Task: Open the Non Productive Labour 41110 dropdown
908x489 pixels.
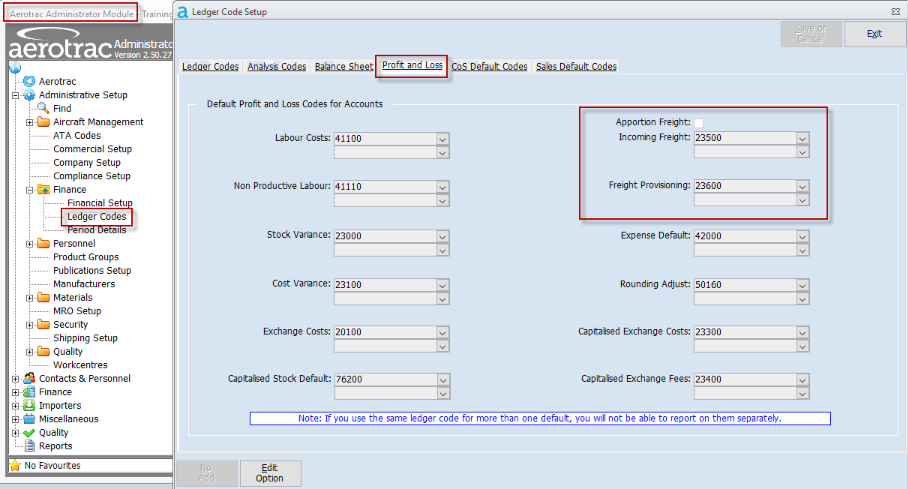Action: tap(442, 187)
